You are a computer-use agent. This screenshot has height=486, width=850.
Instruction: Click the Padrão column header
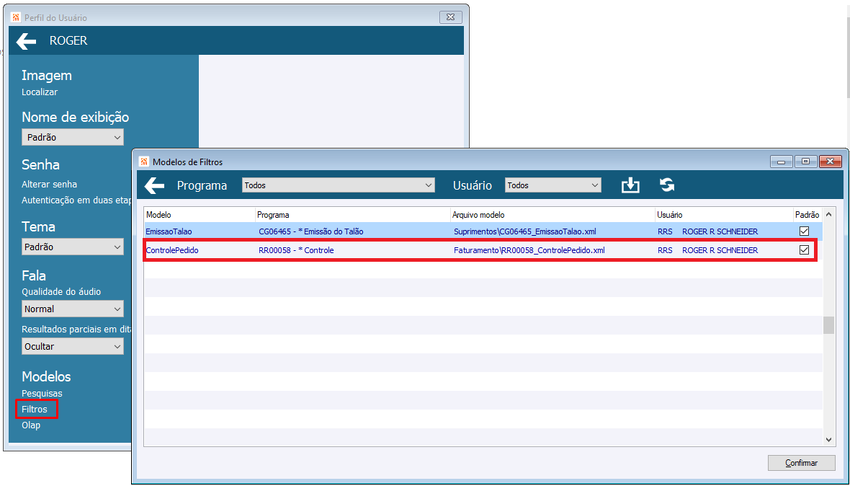(807, 215)
